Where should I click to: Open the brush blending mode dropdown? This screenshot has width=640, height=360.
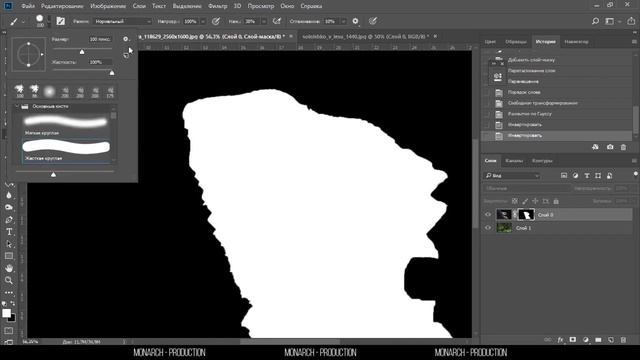(x=122, y=21)
